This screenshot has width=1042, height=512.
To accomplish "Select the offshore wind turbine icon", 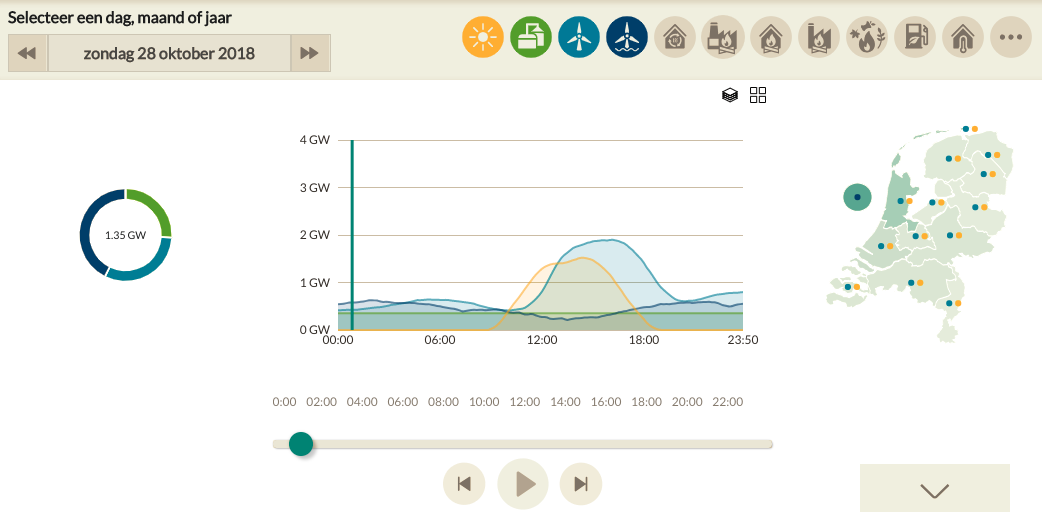I will click(627, 38).
